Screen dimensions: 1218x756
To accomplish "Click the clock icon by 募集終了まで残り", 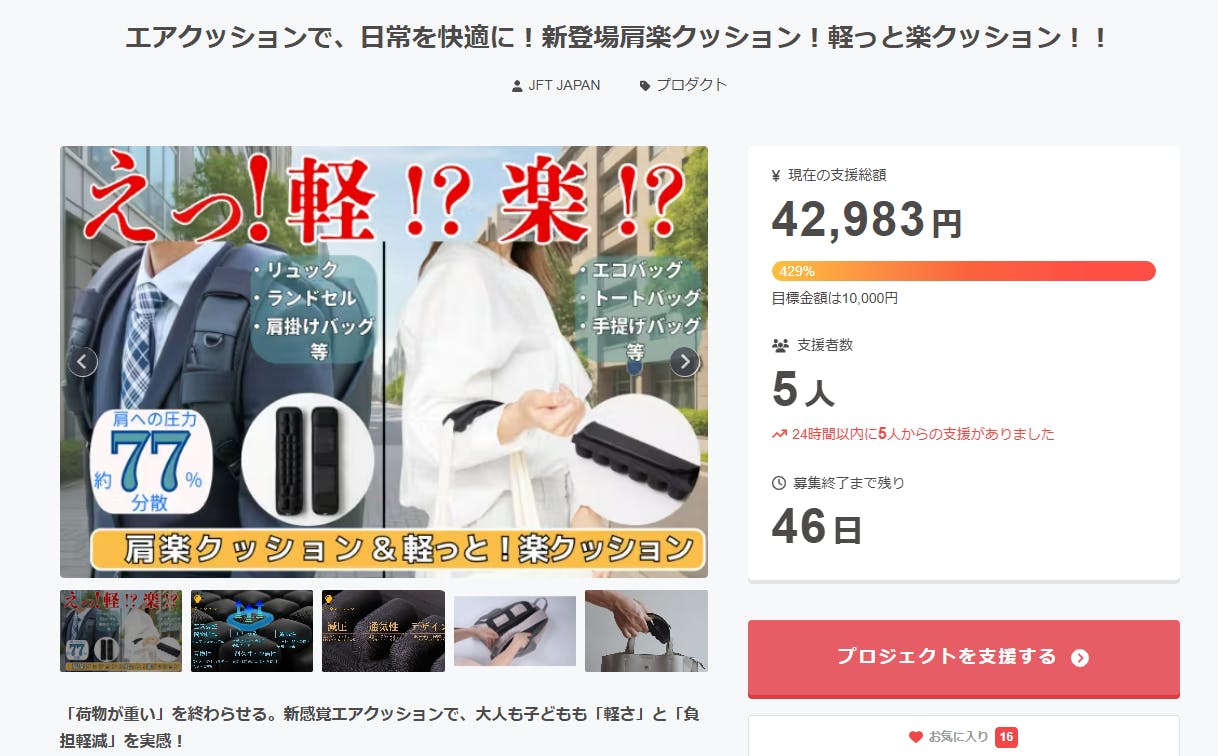I will [779, 483].
